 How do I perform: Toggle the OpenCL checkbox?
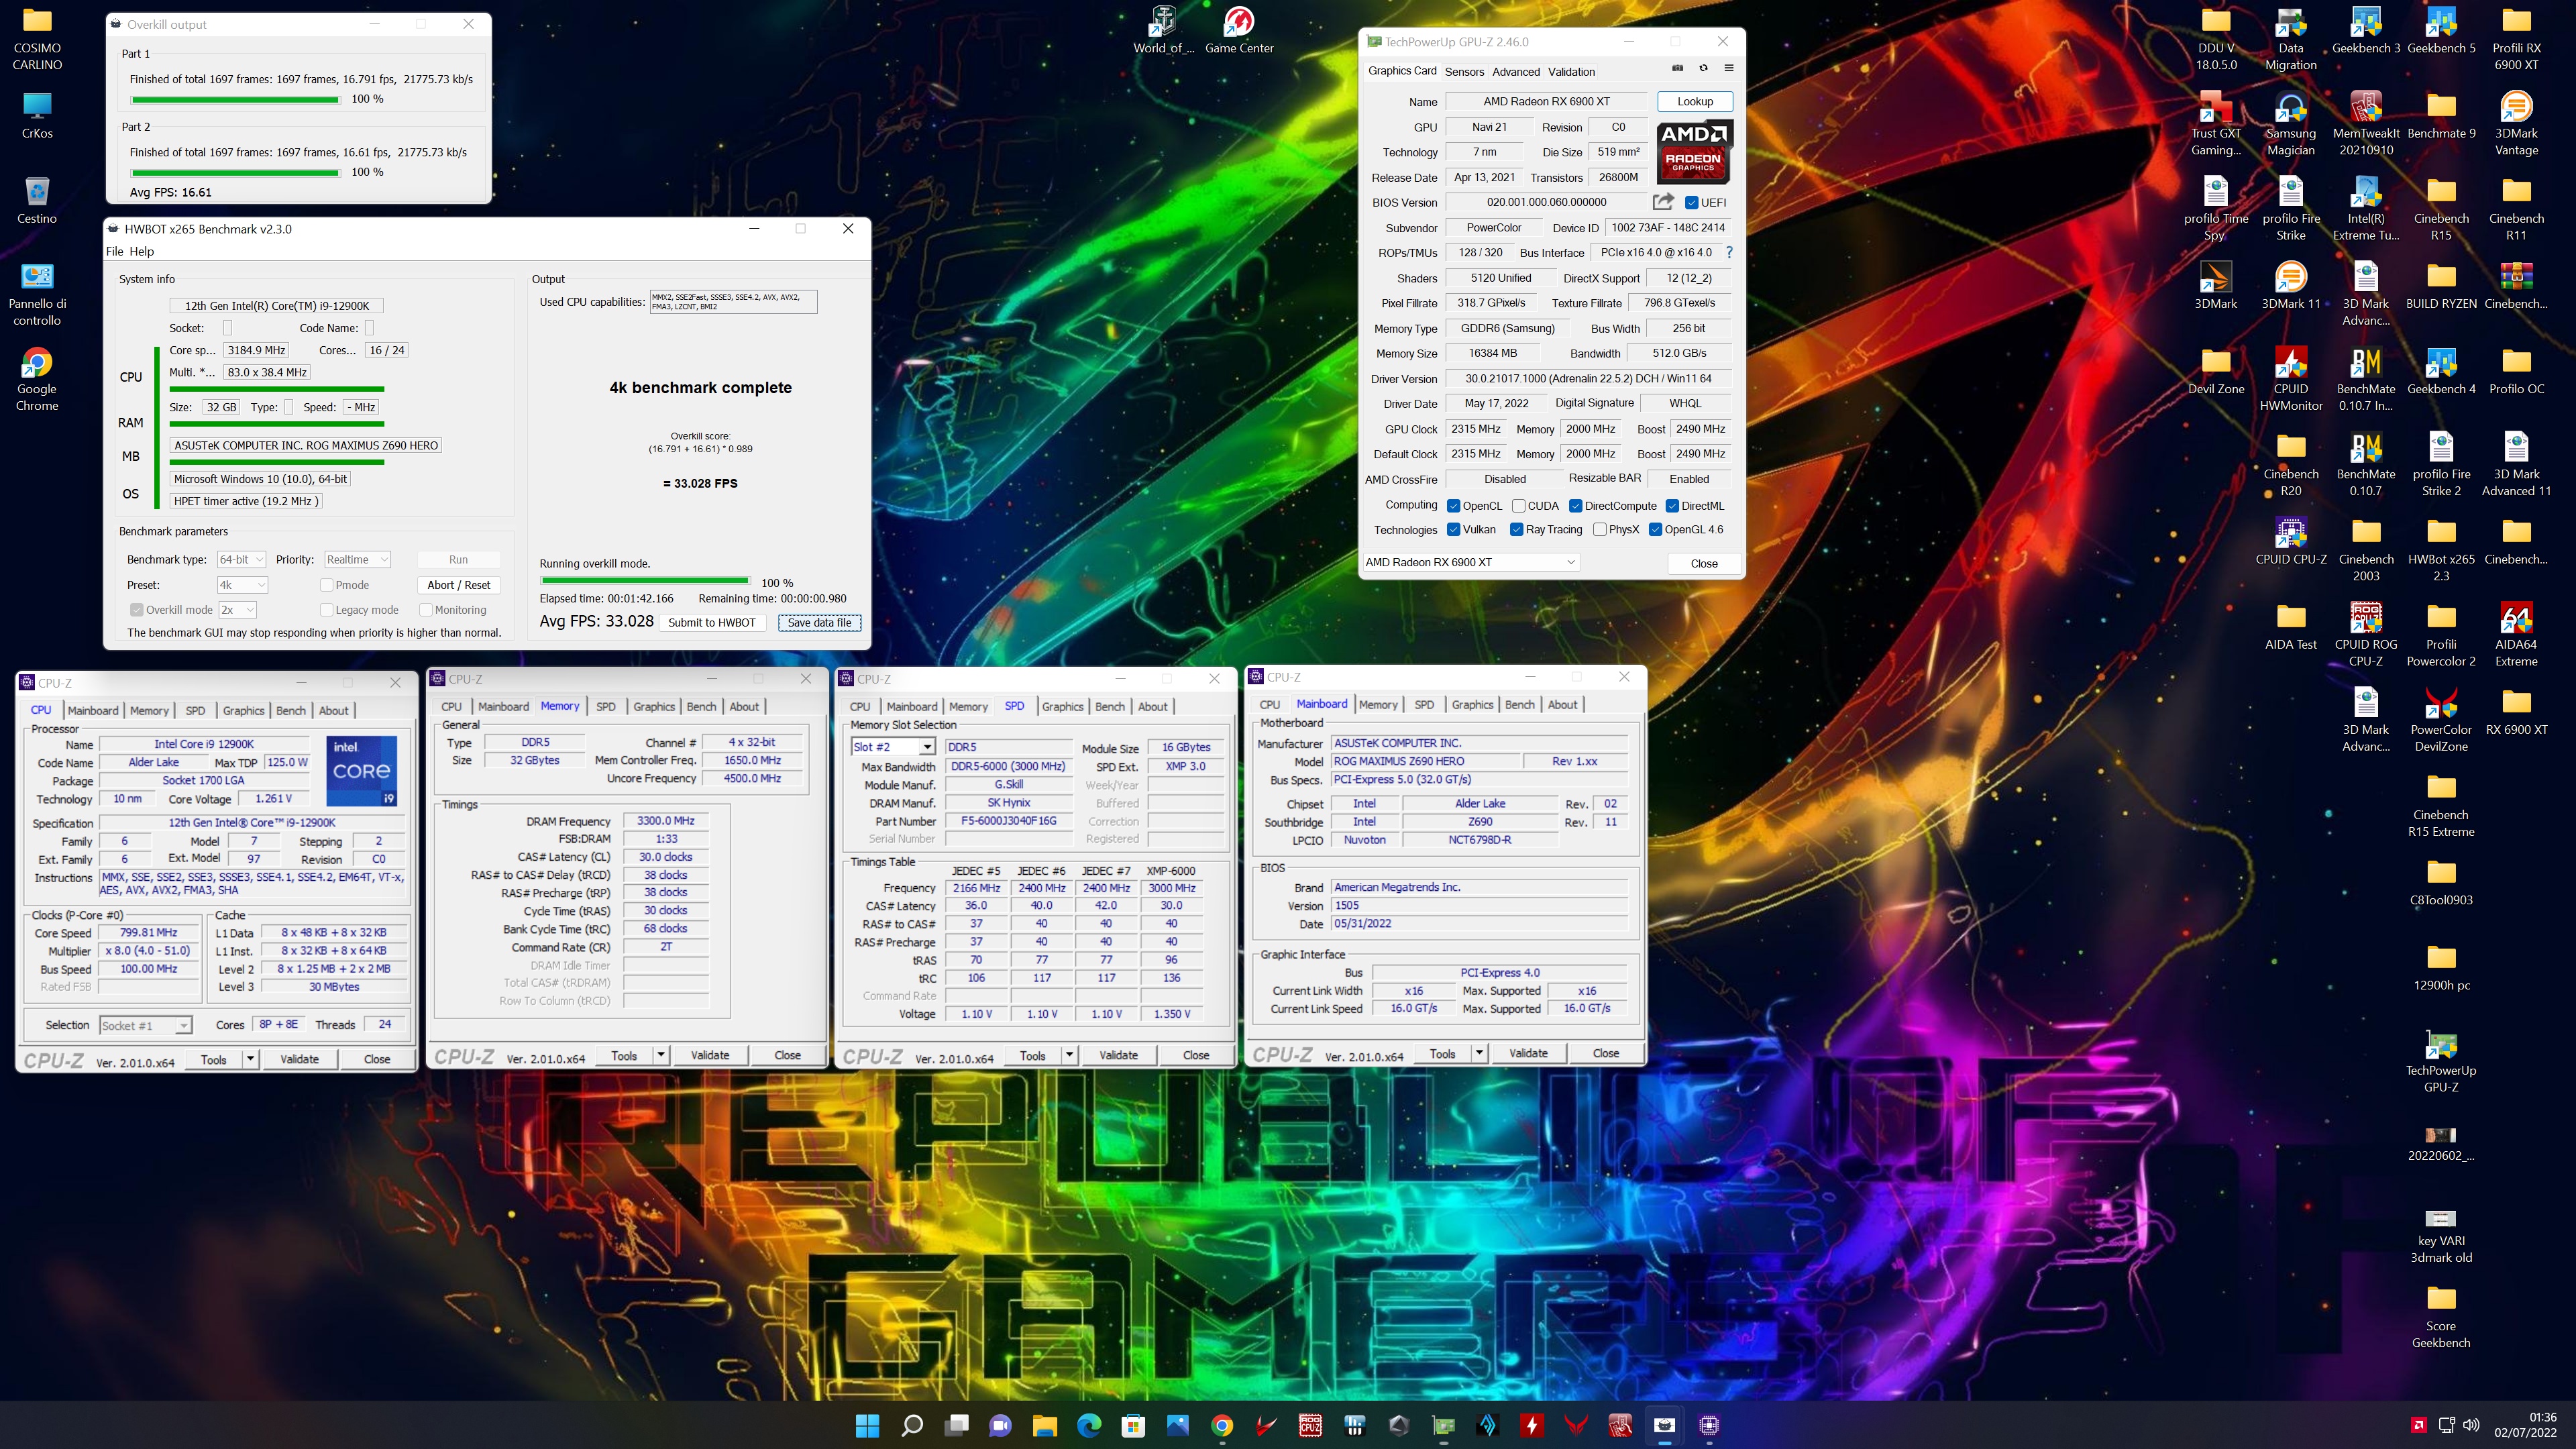(x=1453, y=506)
